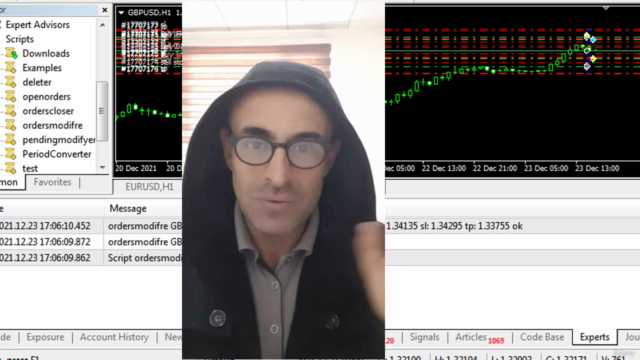Switch to the Favorites tab
The width and height of the screenshot is (640, 360).
pyautogui.click(x=52, y=182)
